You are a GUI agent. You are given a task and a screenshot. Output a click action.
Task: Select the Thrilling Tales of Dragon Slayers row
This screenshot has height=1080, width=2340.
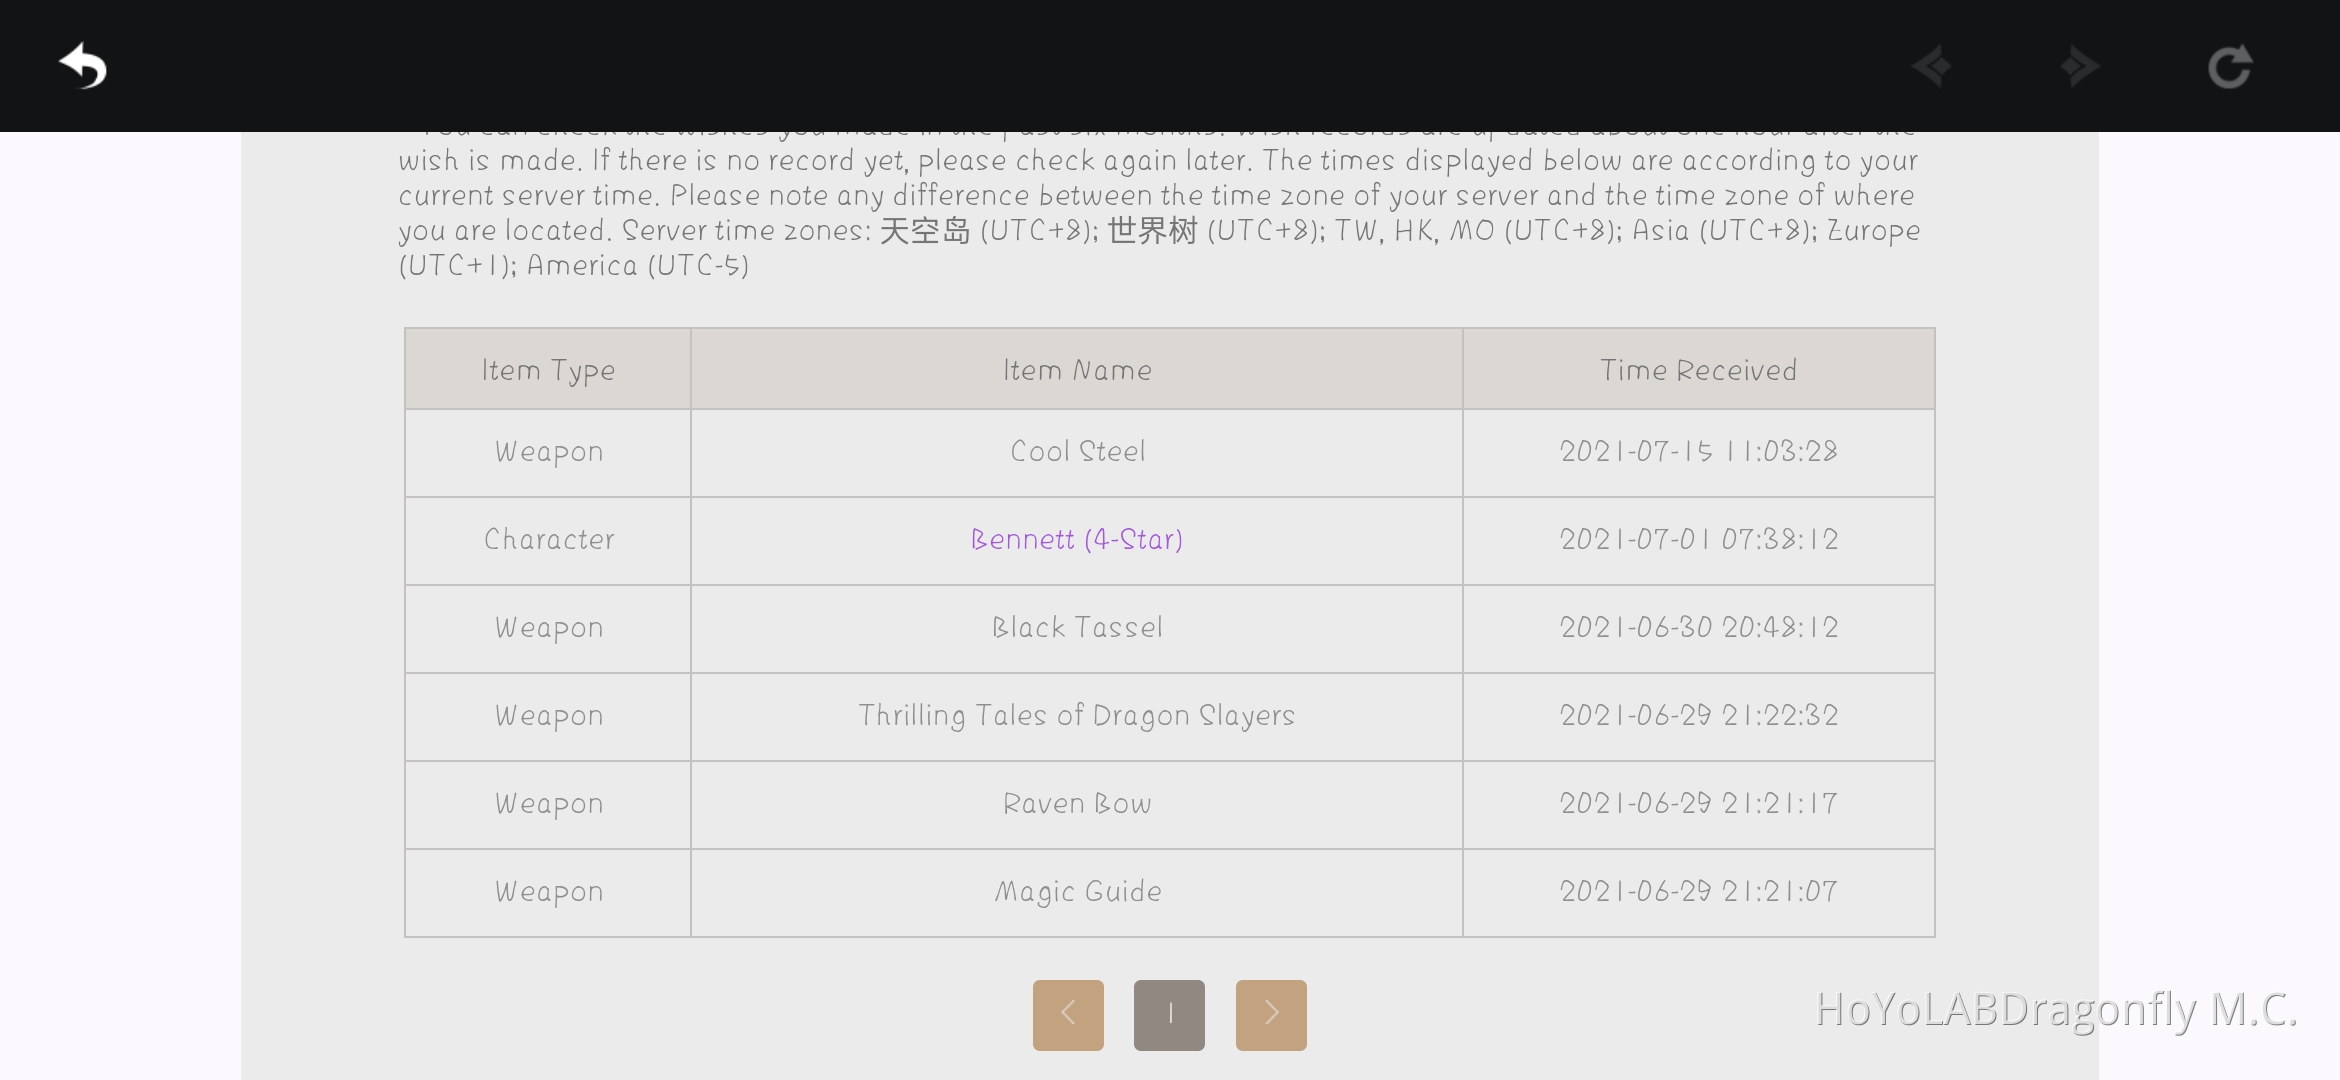pos(1076,716)
